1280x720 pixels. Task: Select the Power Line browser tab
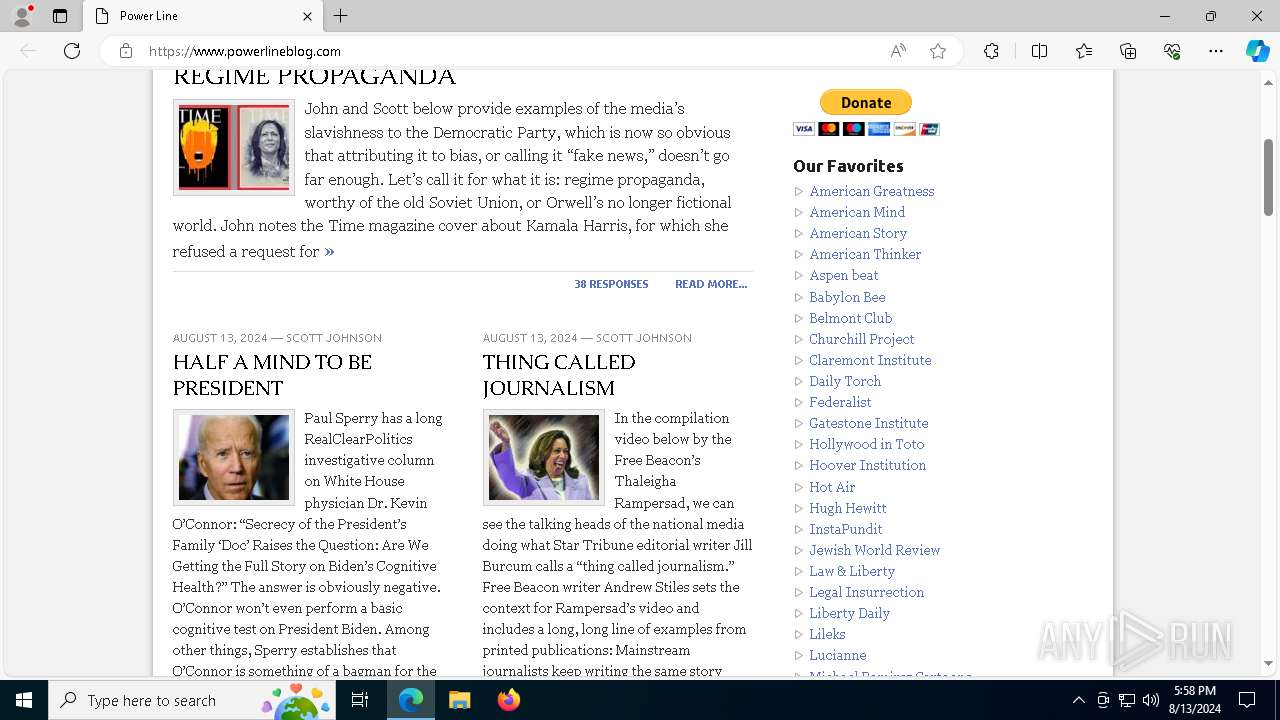click(x=202, y=16)
